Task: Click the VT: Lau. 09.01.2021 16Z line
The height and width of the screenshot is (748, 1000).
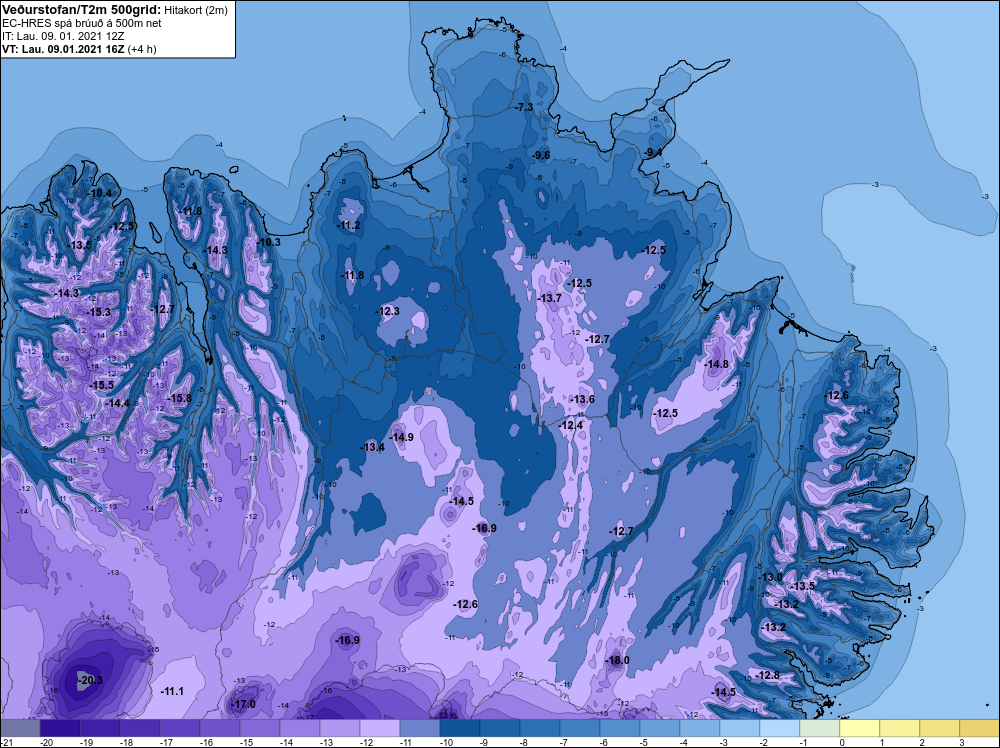Action: coord(63,48)
